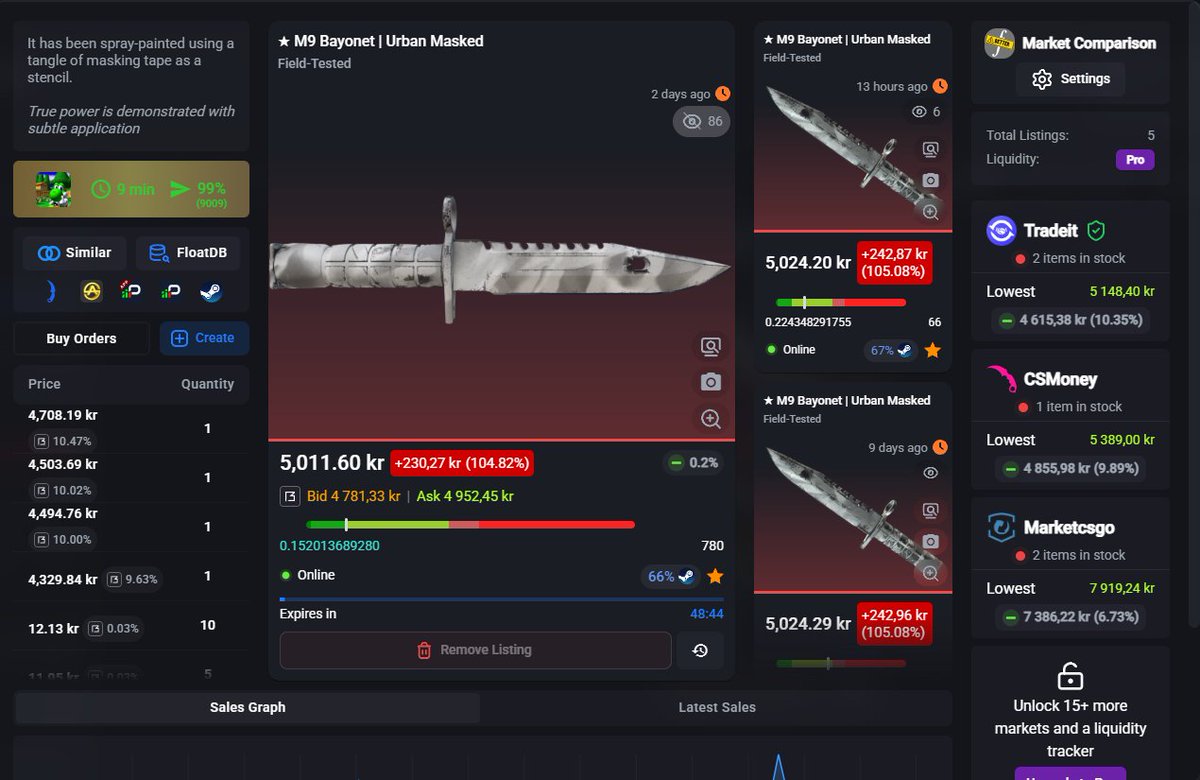
Task: Click the 99% delivery rate arrow icon
Action: (180, 188)
